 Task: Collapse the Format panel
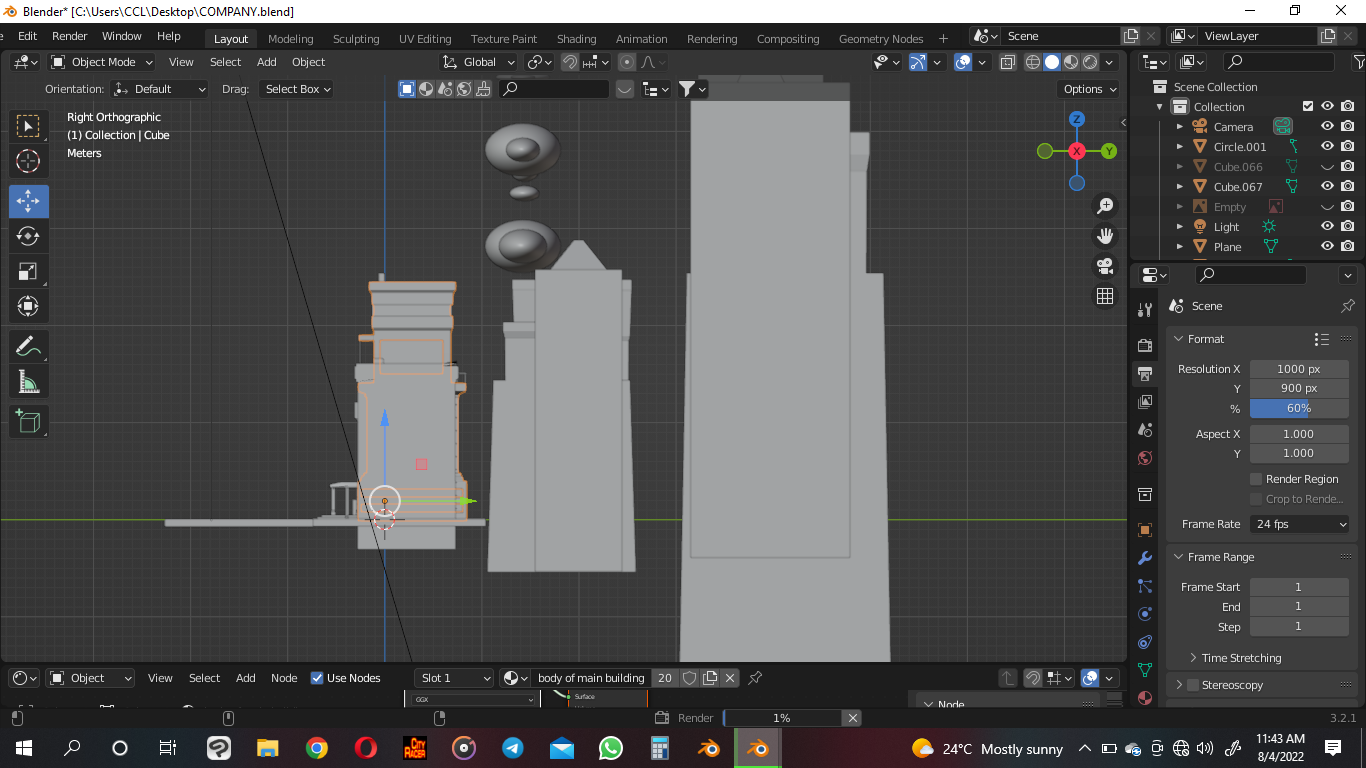click(x=1206, y=339)
